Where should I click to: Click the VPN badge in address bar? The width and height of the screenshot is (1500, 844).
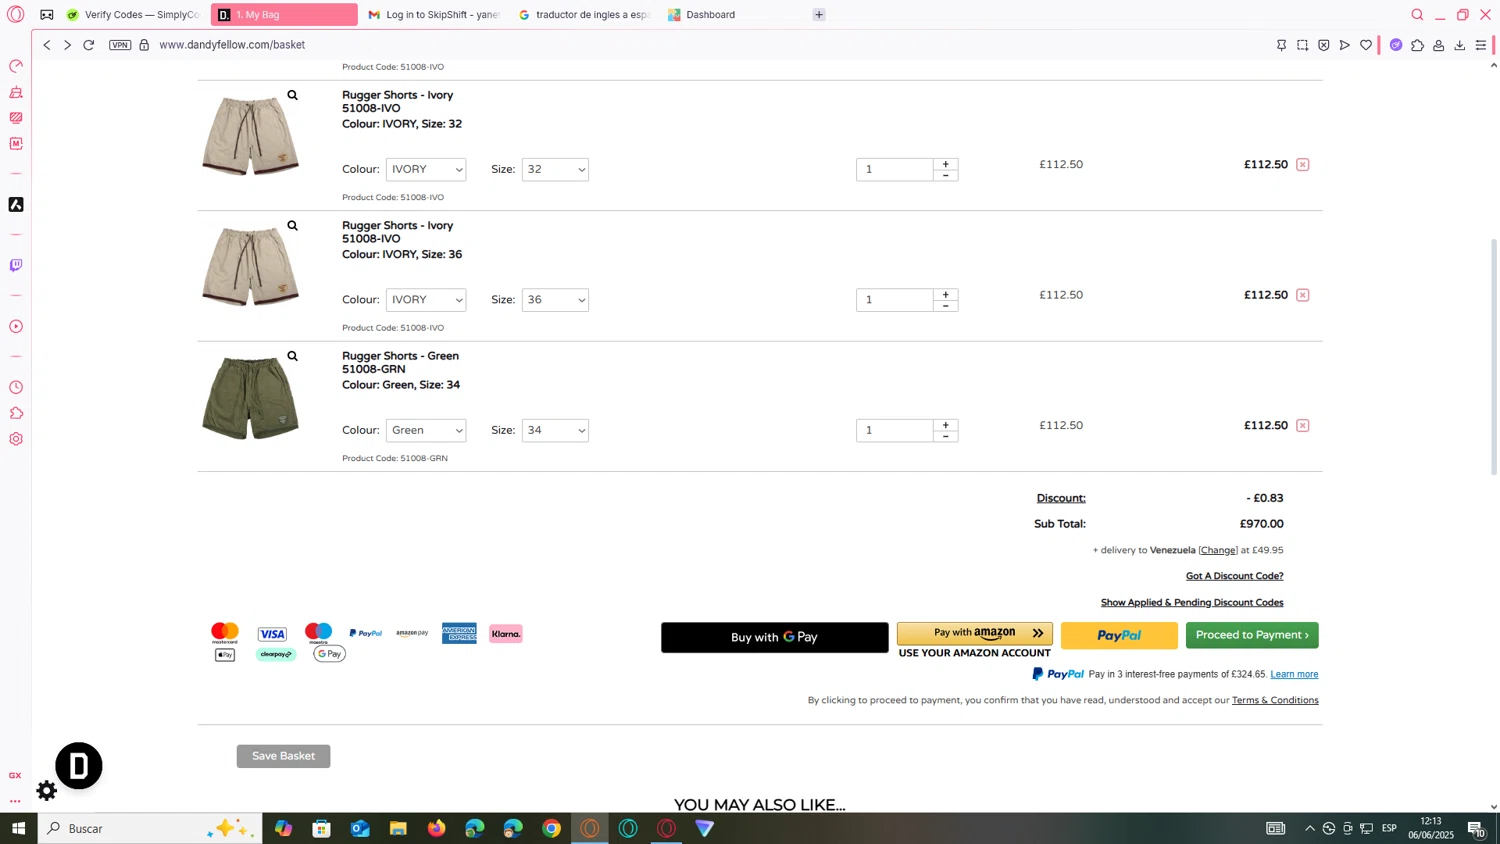(x=120, y=45)
